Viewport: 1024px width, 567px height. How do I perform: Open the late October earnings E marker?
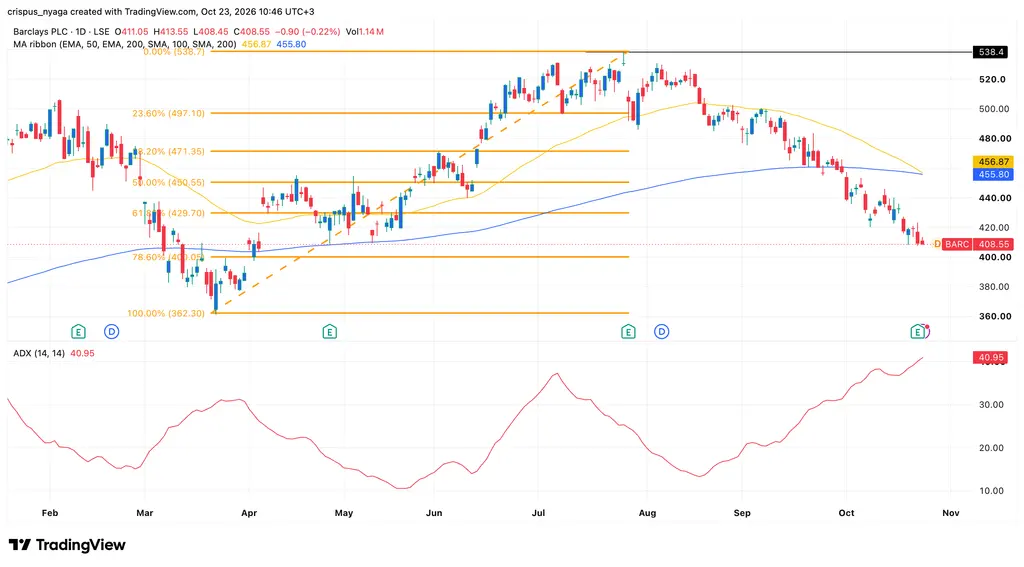tap(918, 332)
